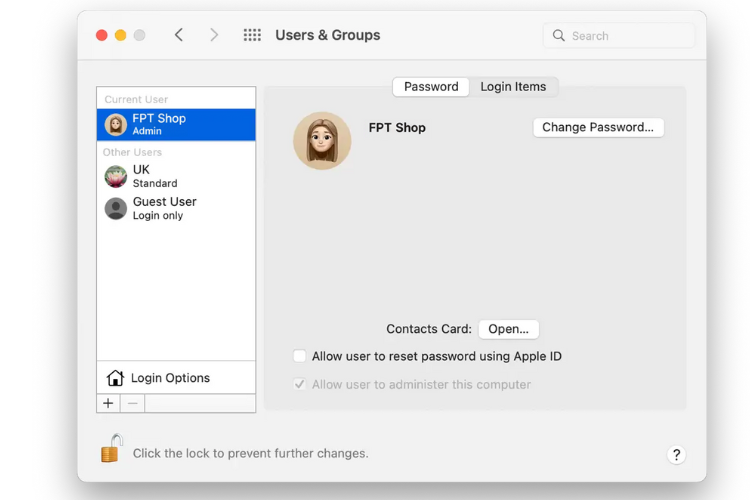Click the Change Password… button
Viewport: 750px width, 500px height.
598,127
